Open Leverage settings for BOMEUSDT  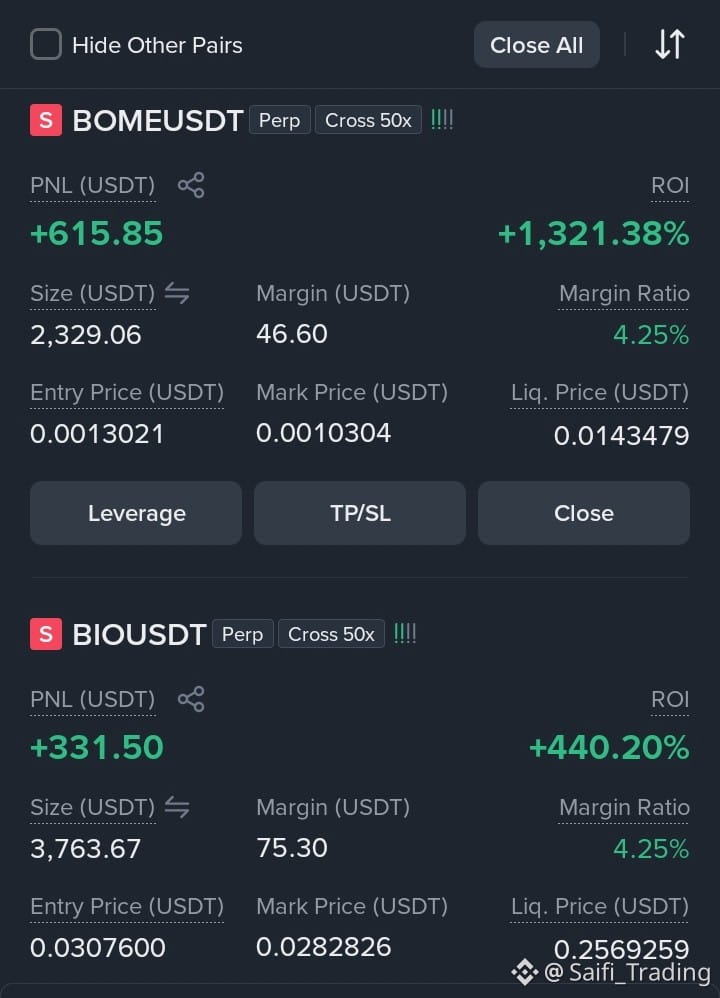(x=136, y=513)
